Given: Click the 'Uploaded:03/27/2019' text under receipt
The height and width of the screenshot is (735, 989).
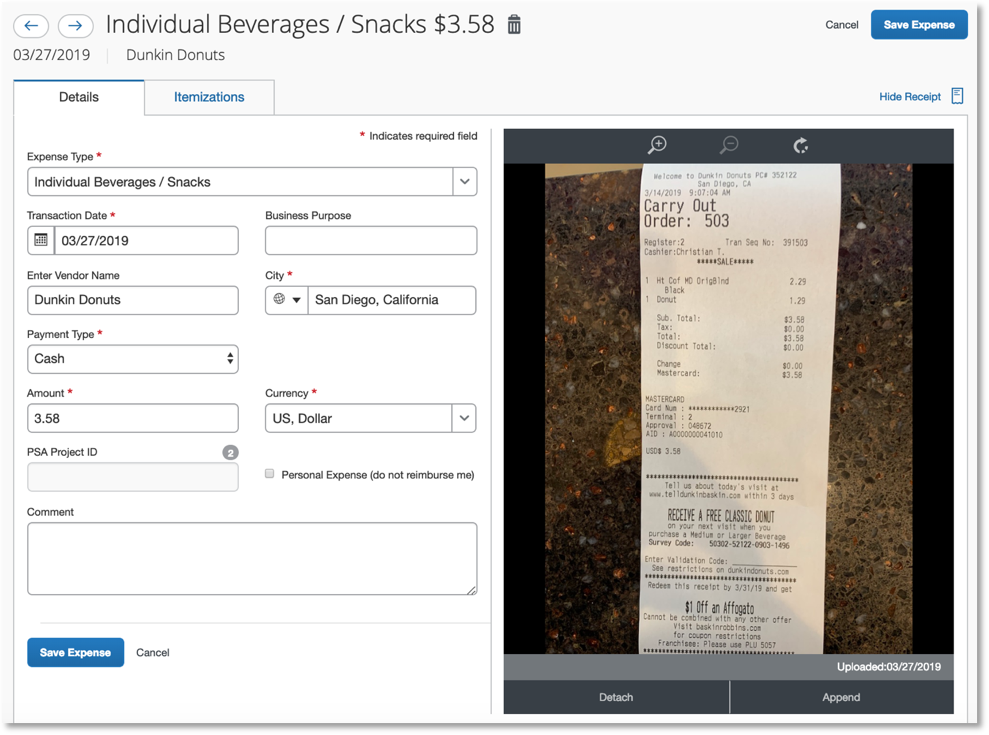Looking at the screenshot, I should pyautogui.click(x=889, y=667).
